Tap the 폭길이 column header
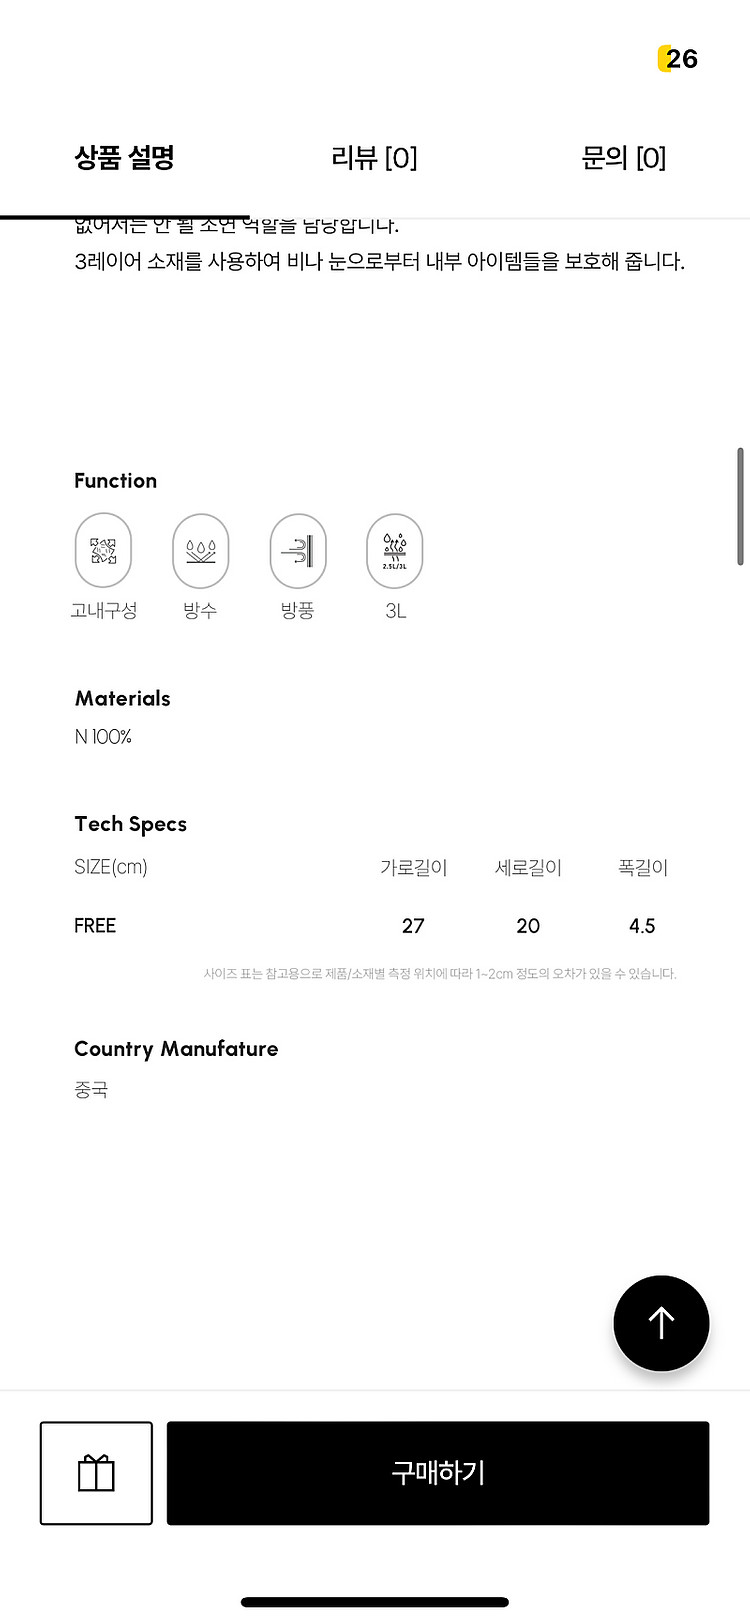The image size is (750, 1624). coord(642,867)
